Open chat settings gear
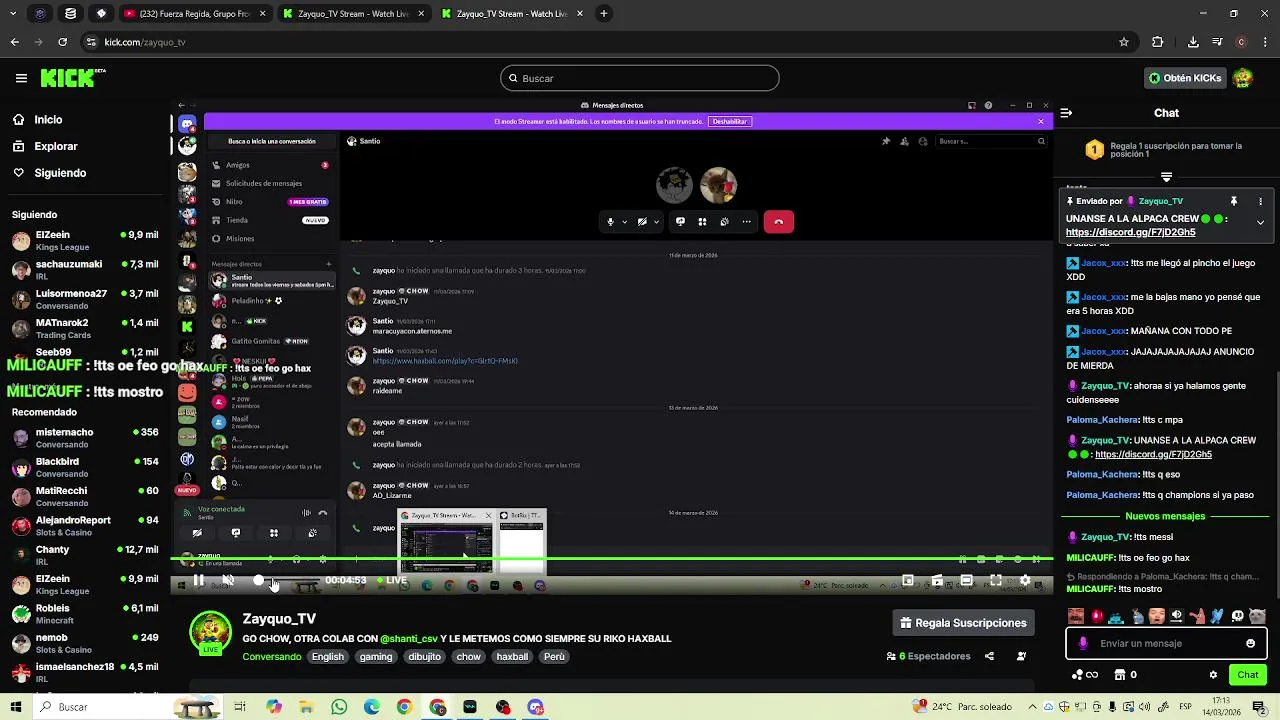 [1213, 675]
